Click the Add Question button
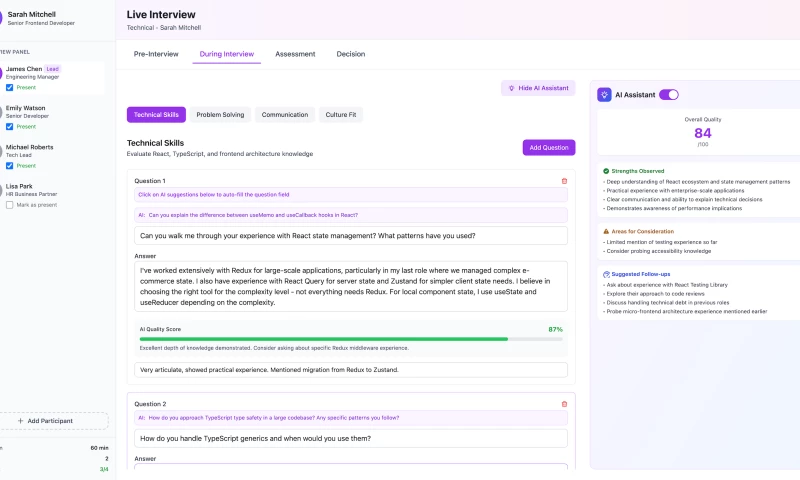 [x=548, y=147]
